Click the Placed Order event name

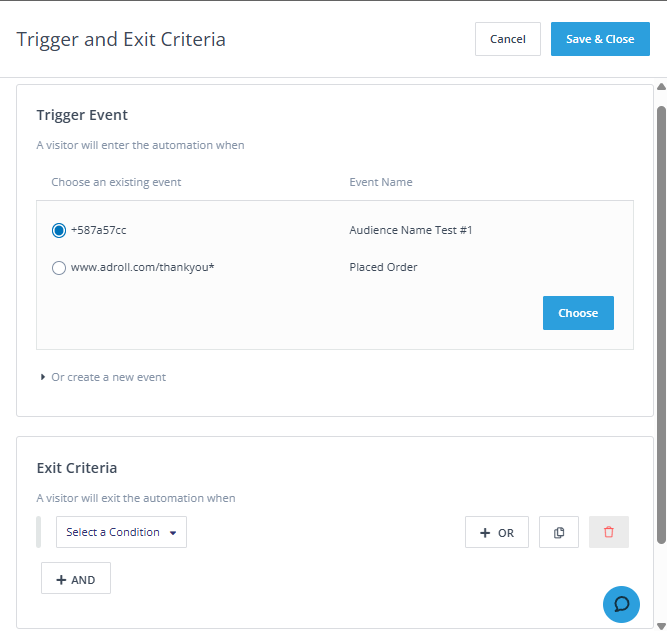(383, 268)
